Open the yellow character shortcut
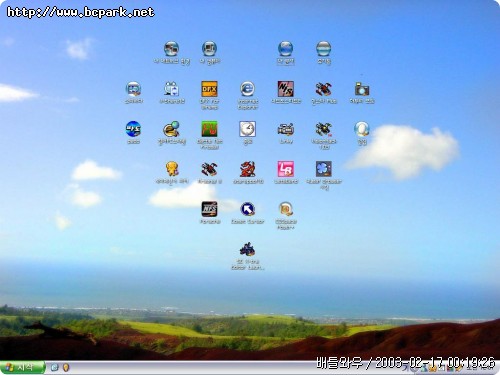 click(172, 169)
